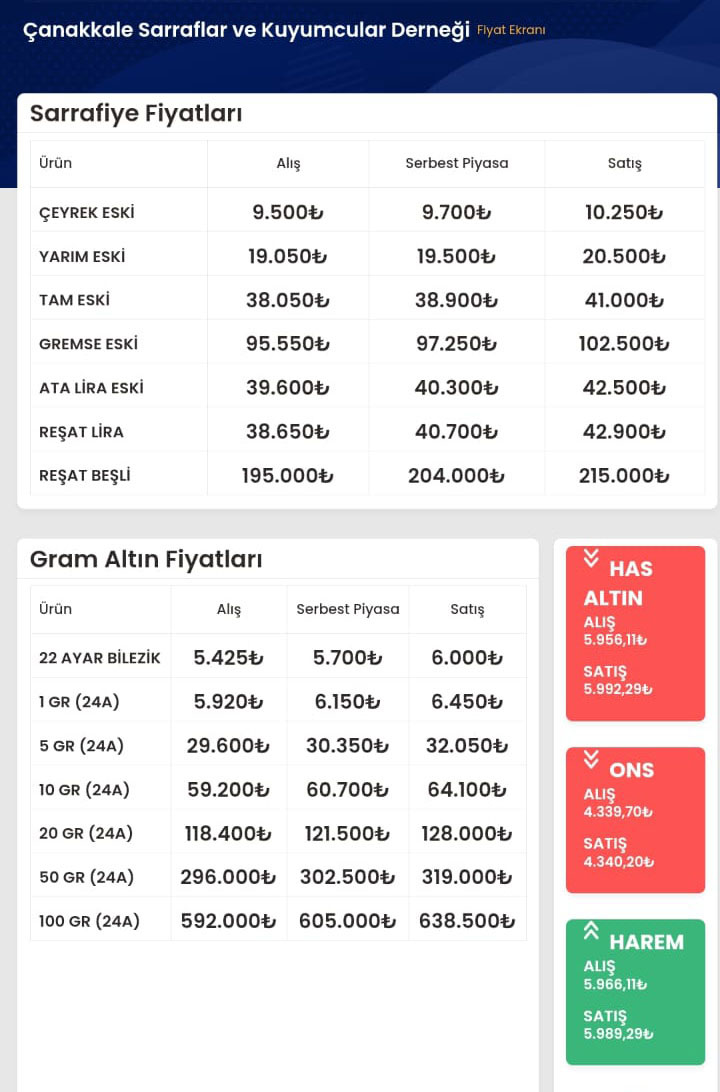Select the Gram Altın Fiyatları section heading
The width and height of the screenshot is (720, 1092).
[146, 559]
